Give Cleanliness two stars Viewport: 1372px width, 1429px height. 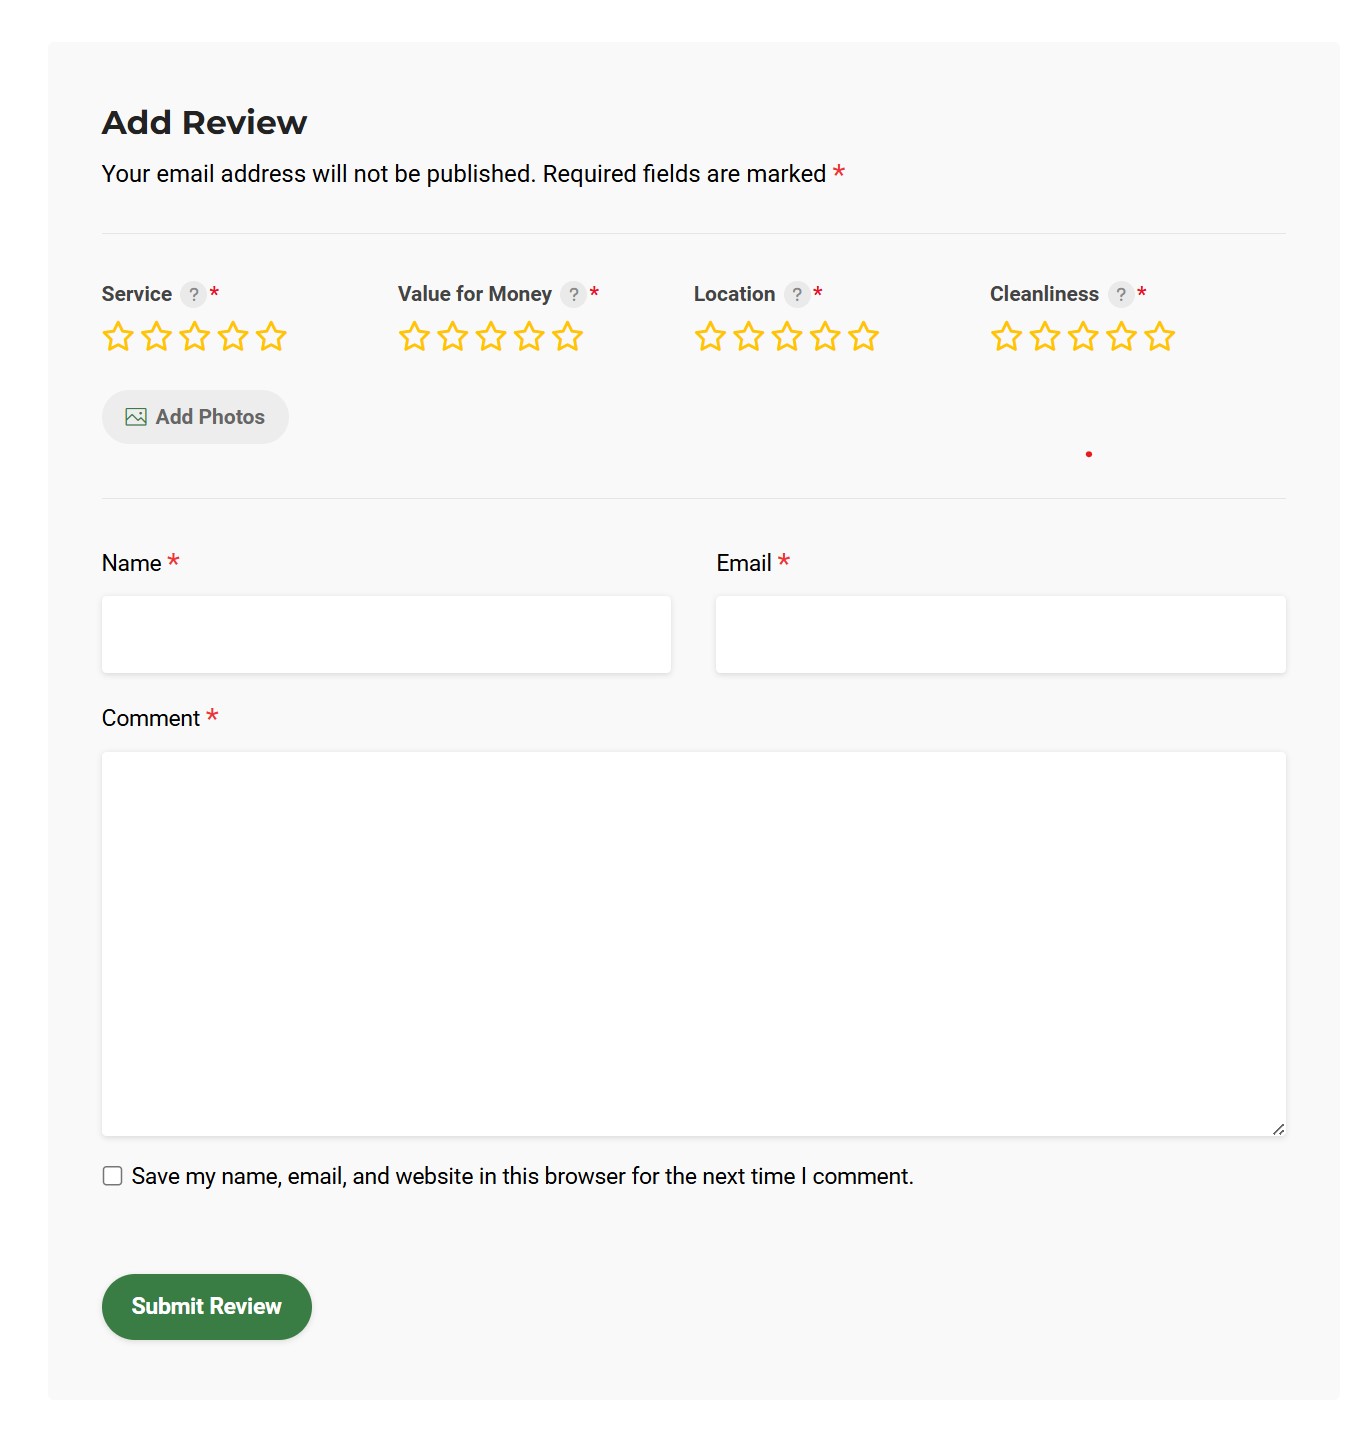(x=1045, y=337)
